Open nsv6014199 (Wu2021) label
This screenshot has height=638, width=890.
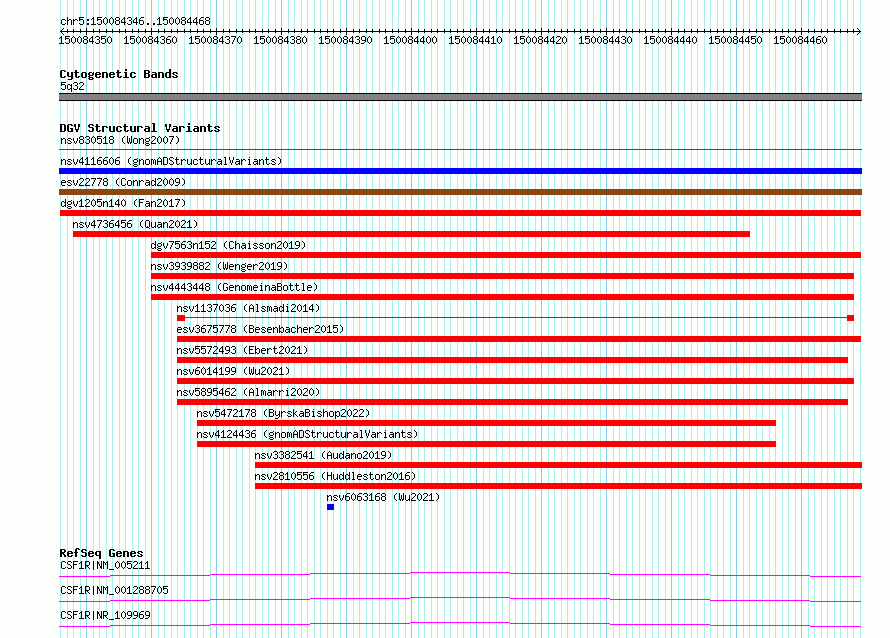point(233,371)
